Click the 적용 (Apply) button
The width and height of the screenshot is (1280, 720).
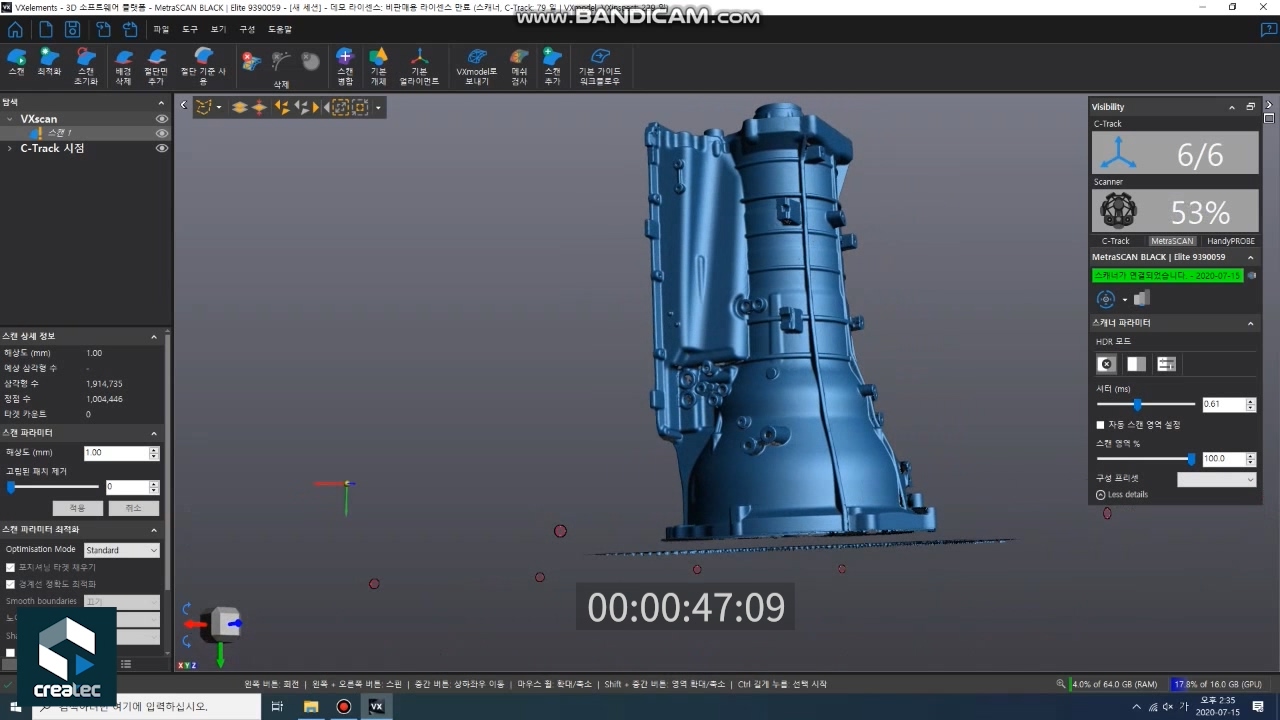(77, 508)
